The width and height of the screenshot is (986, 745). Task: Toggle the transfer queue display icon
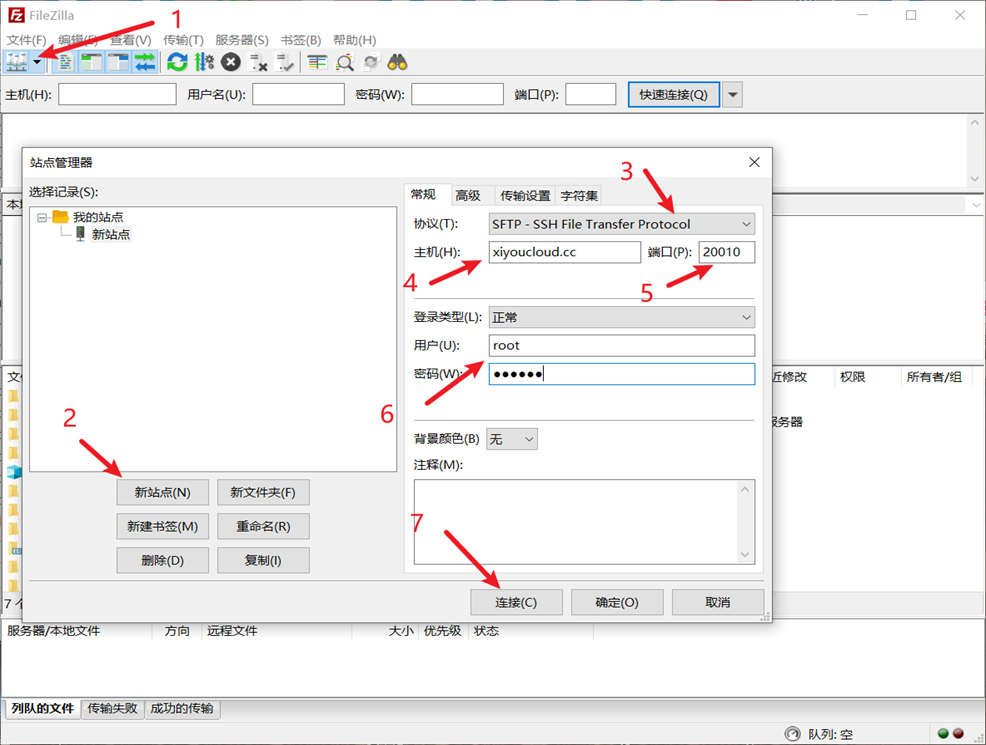(145, 62)
